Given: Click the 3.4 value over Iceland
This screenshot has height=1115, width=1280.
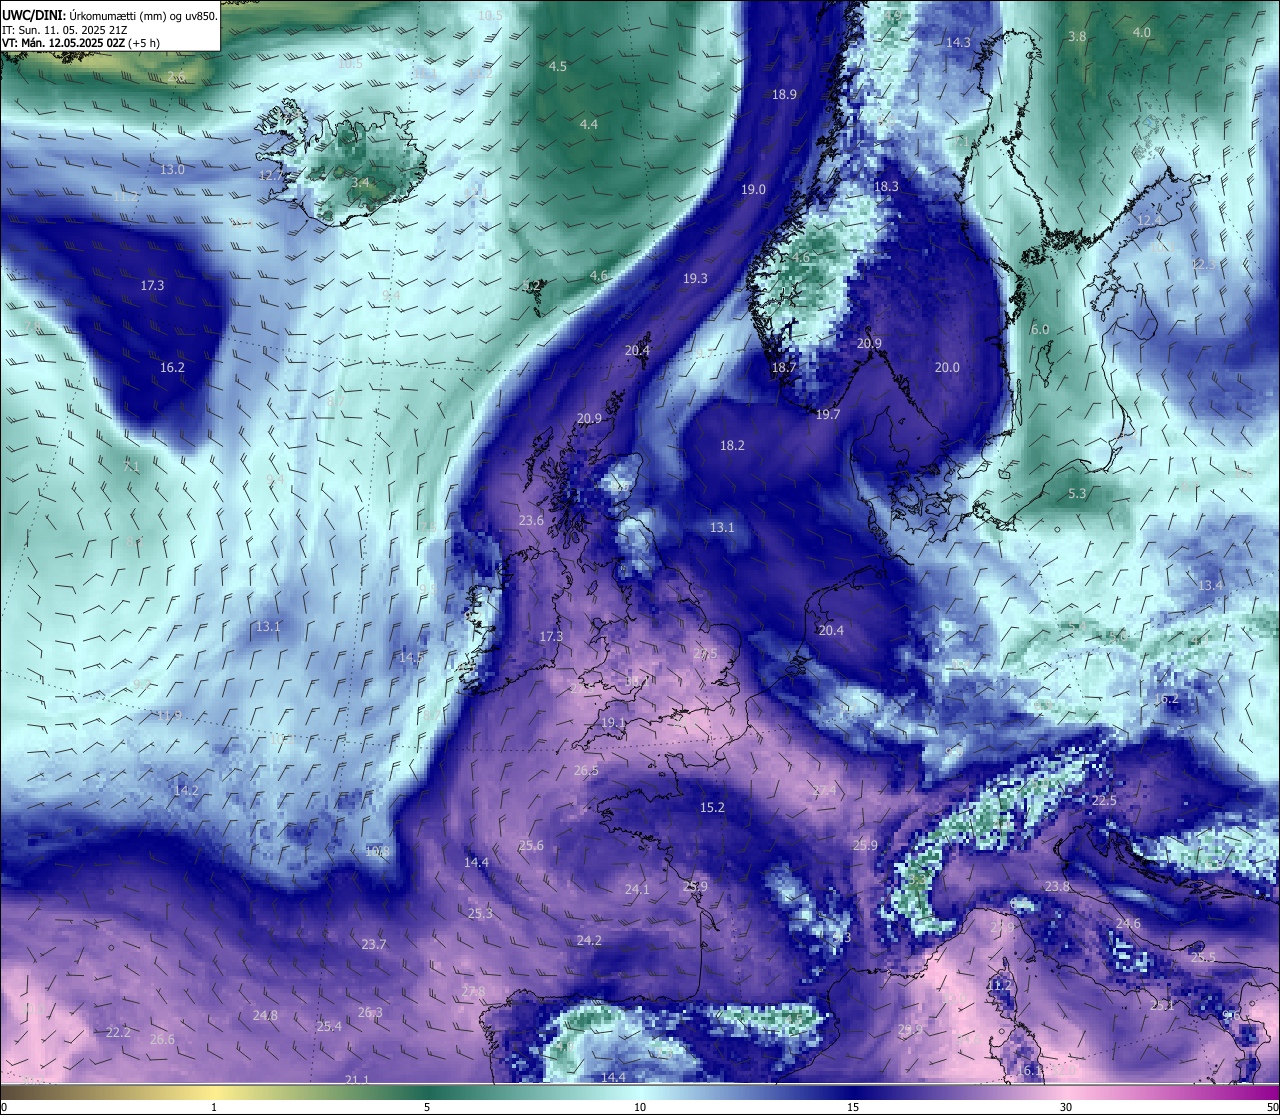Looking at the screenshot, I should 360,183.
